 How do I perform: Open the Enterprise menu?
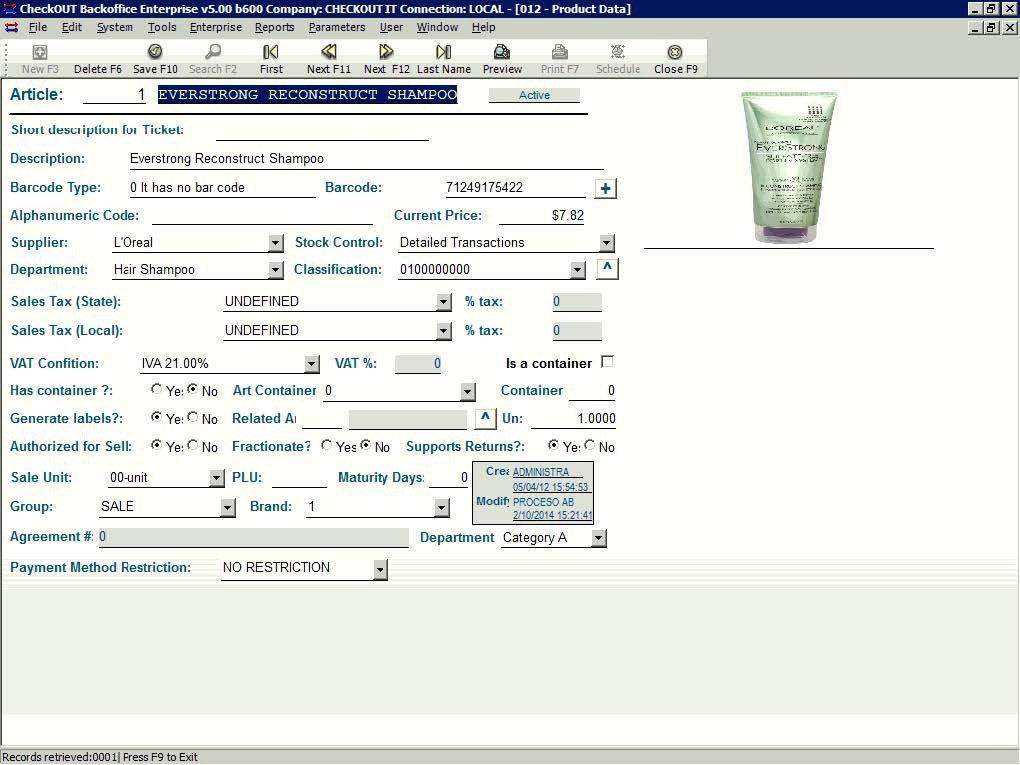pos(215,27)
